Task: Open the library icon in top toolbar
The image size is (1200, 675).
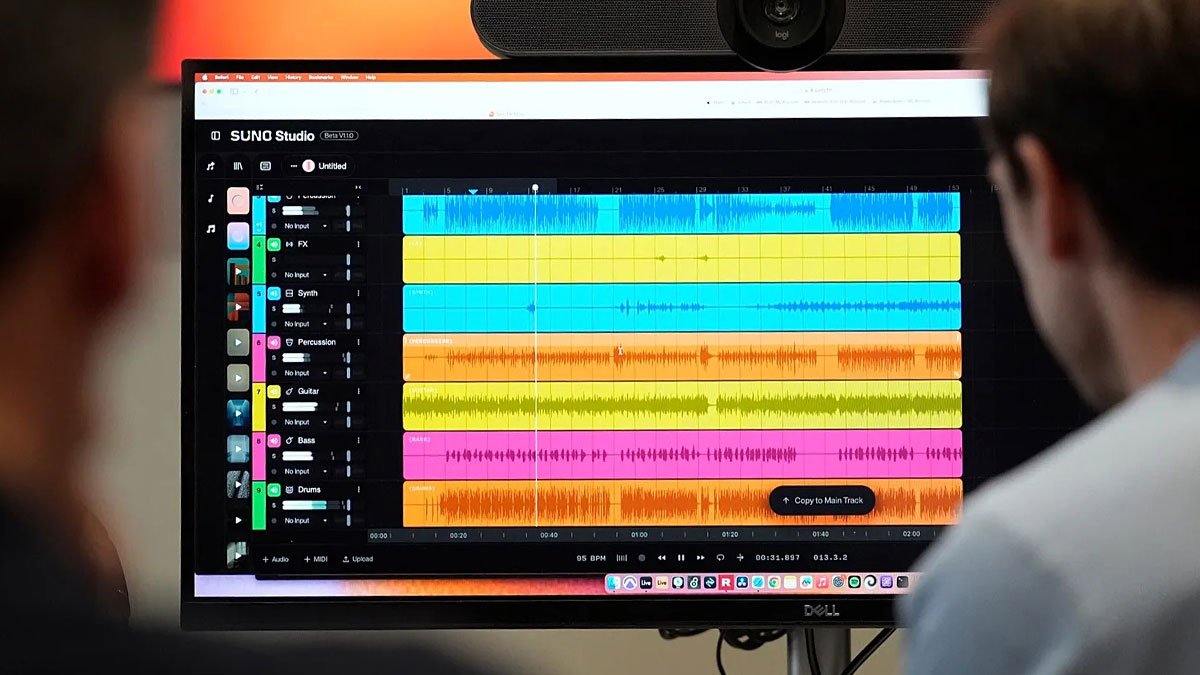Action: (x=238, y=166)
